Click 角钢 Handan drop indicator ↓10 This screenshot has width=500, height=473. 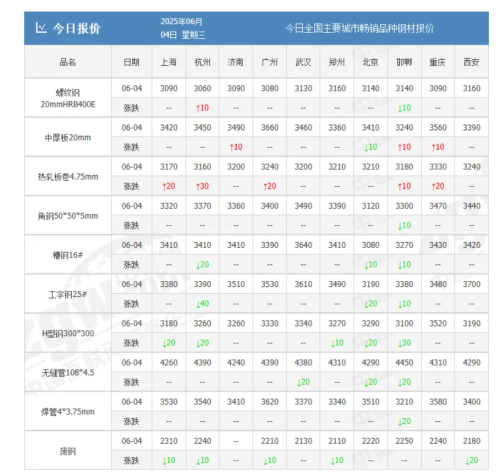404,225
